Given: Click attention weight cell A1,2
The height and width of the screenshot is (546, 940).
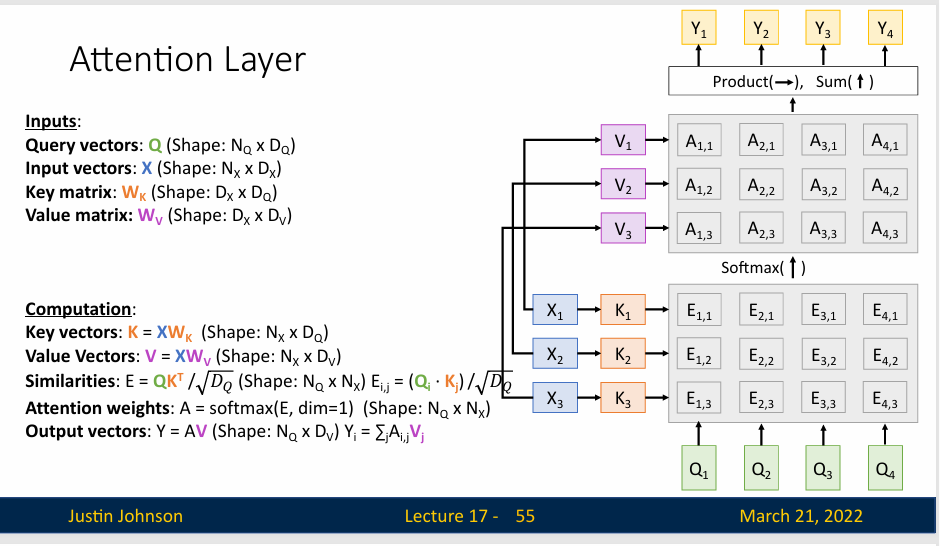Looking at the screenshot, I should 699,184.
